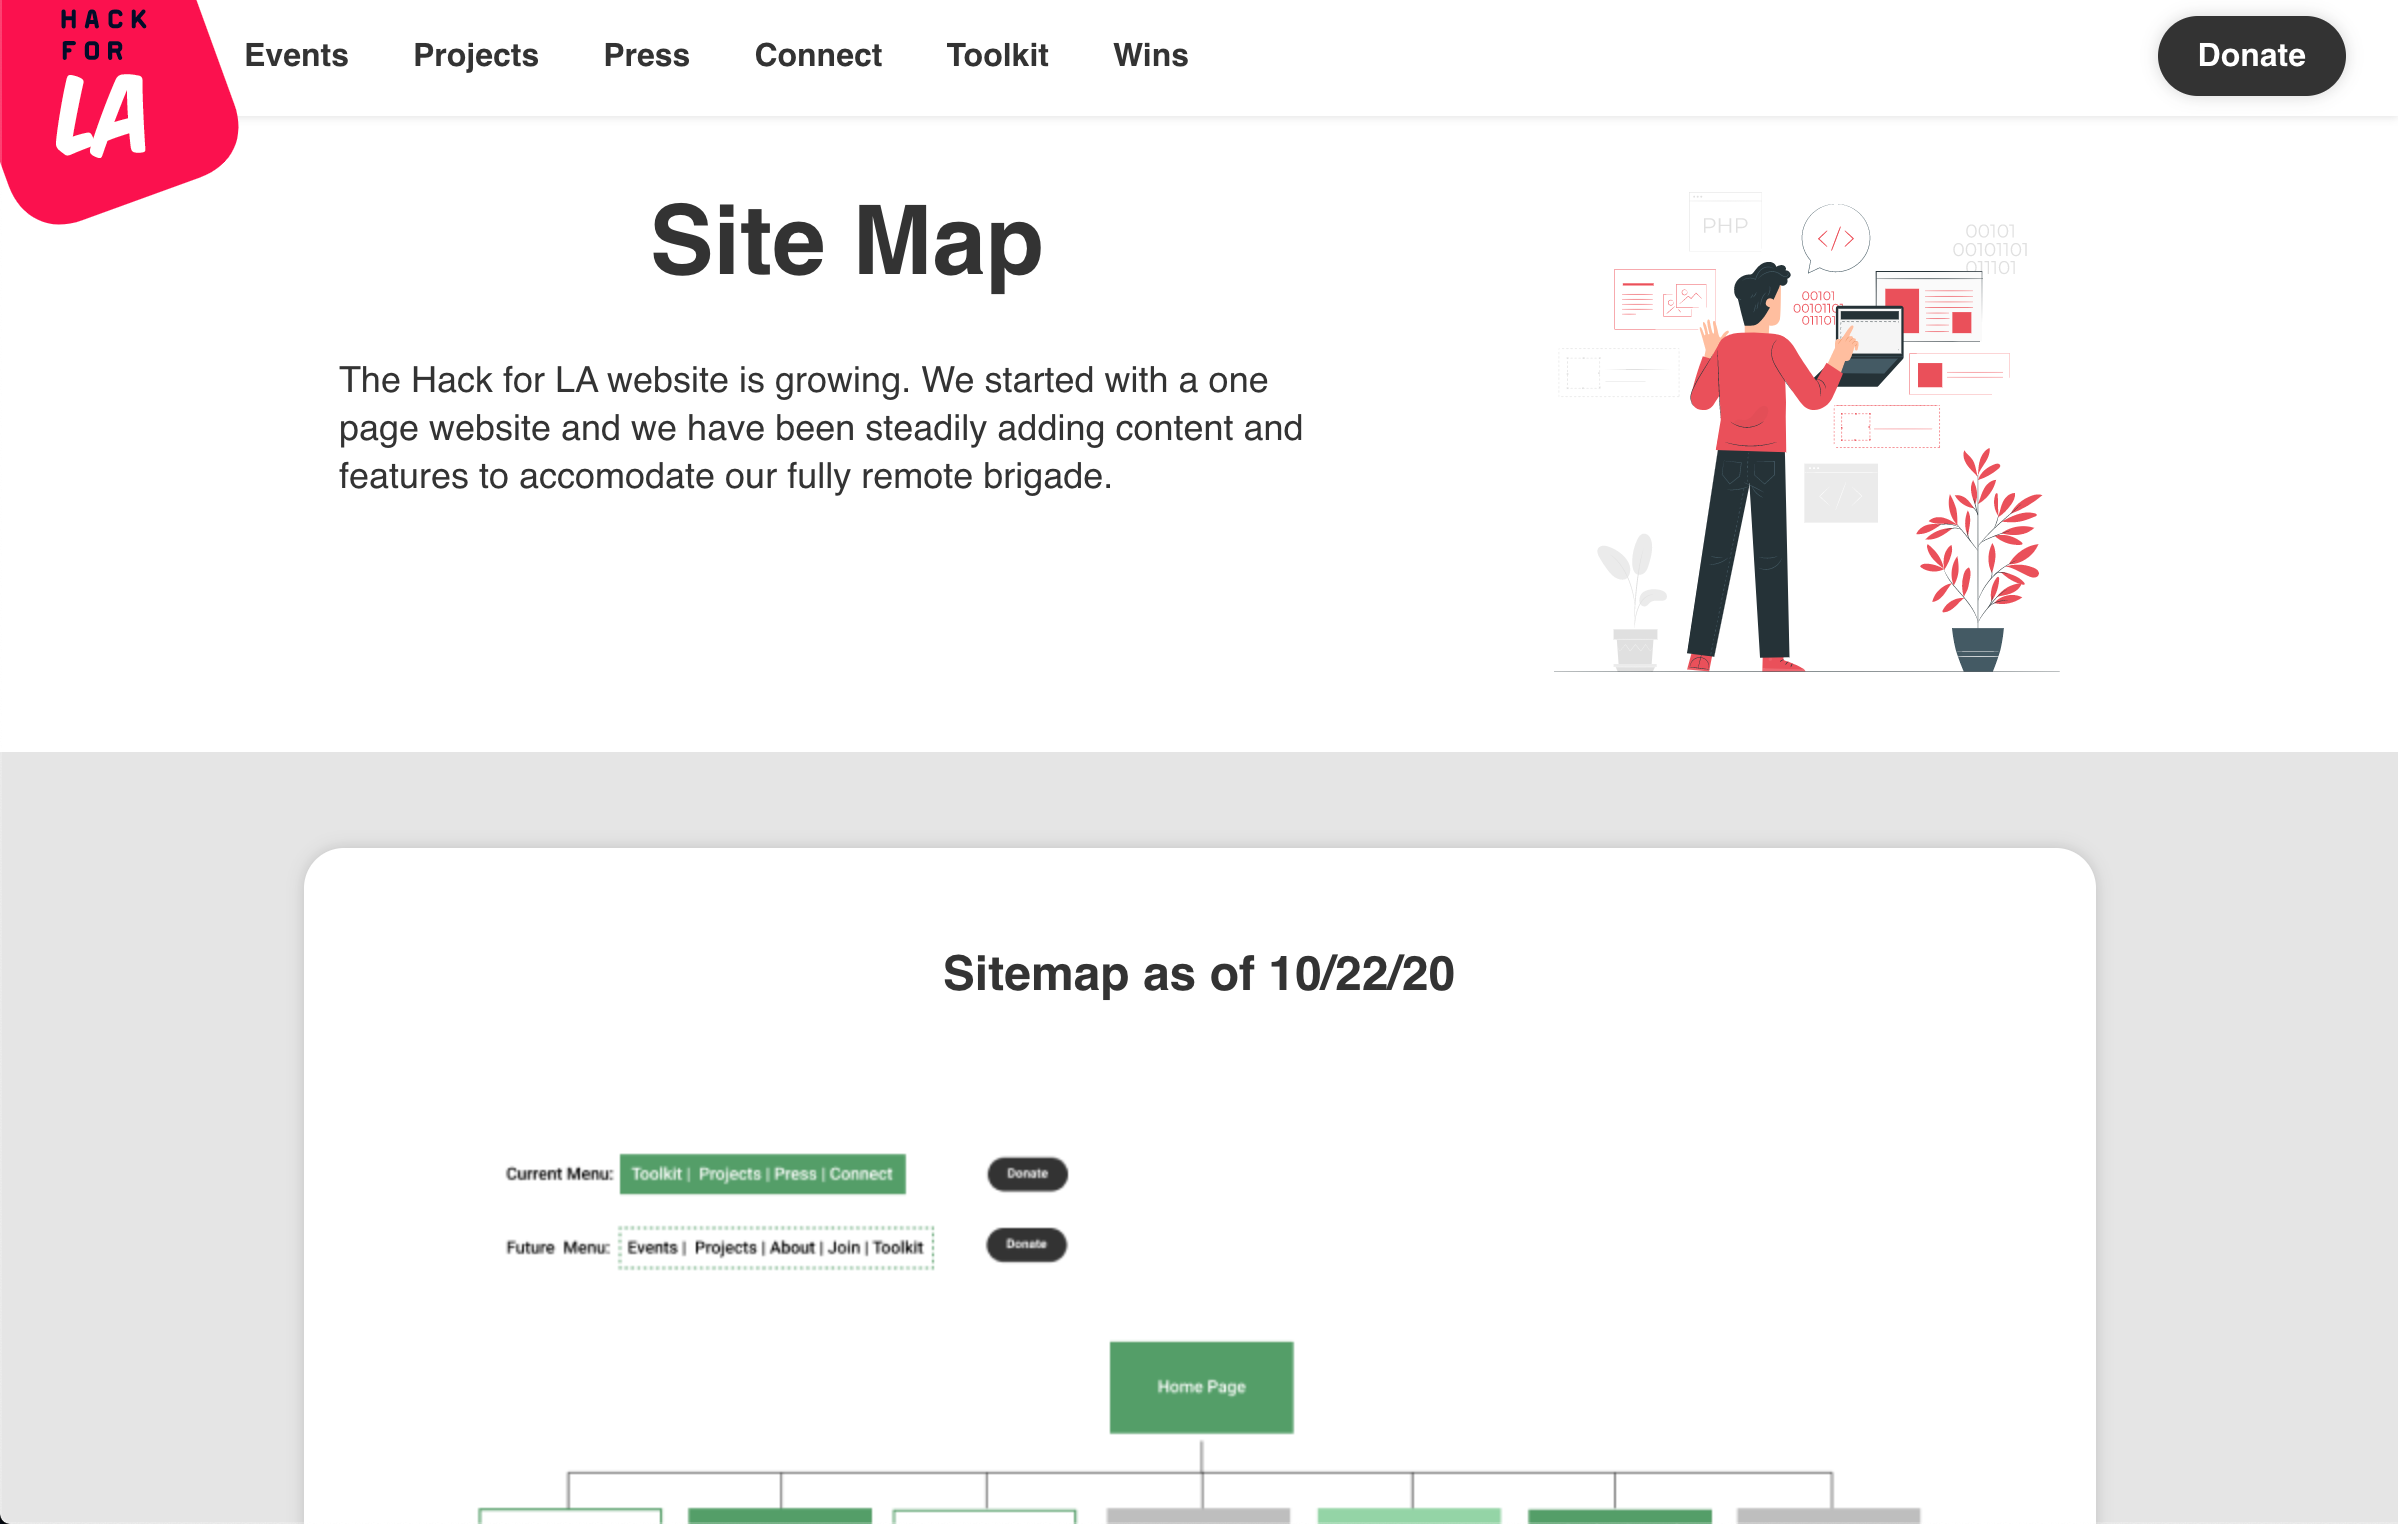Click the Donate pill beside Current Menu
The height and width of the screenshot is (1524, 2398).
1027,1174
